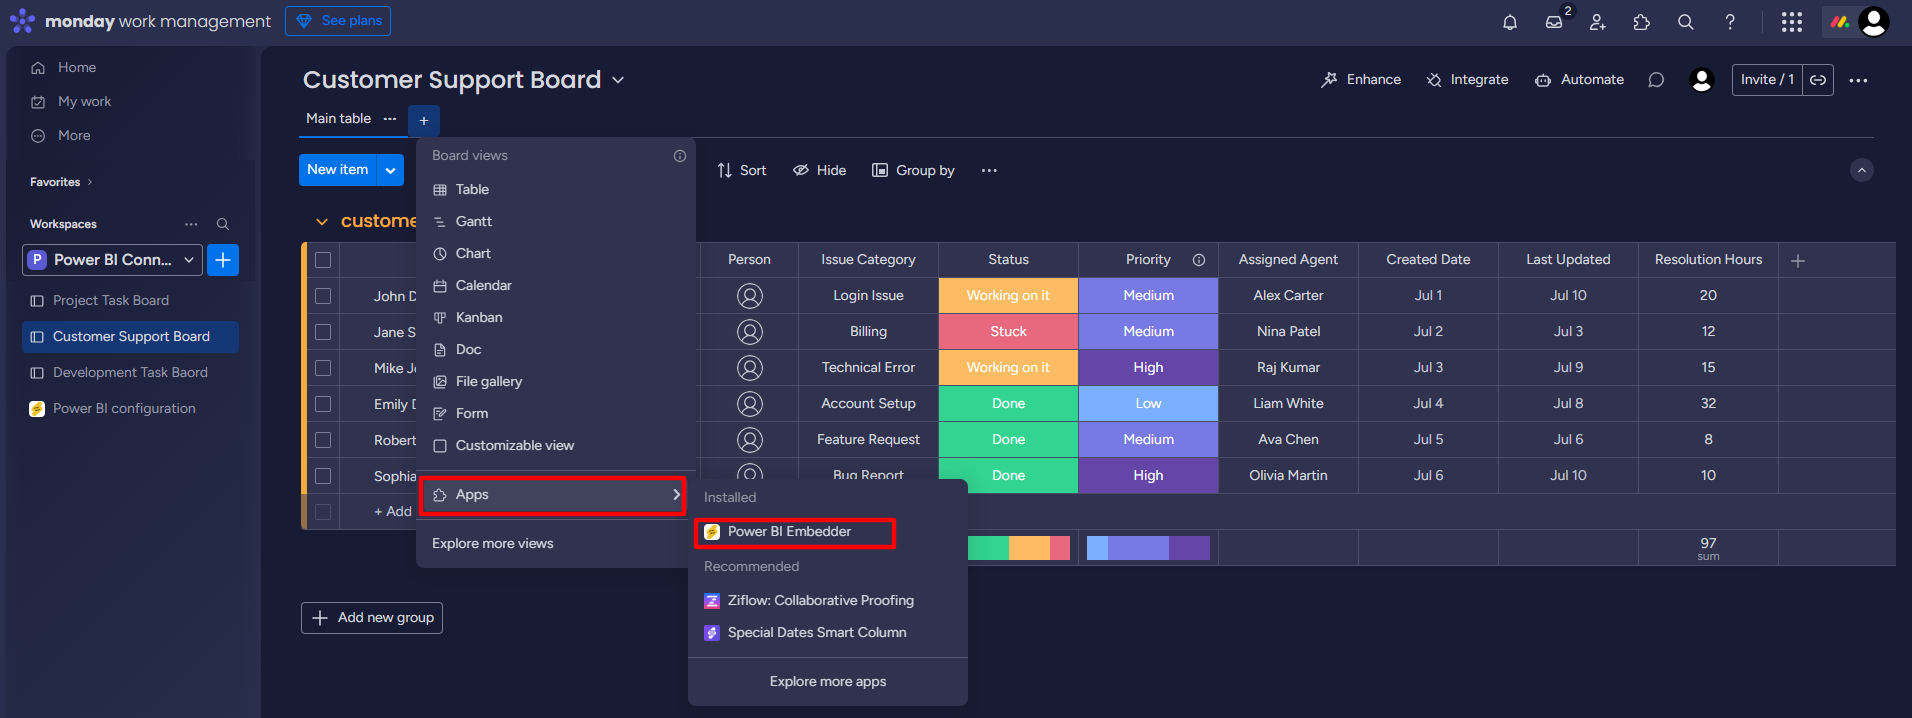Go to My work in sidebar
Image resolution: width=1912 pixels, height=718 pixels.
pos(84,102)
